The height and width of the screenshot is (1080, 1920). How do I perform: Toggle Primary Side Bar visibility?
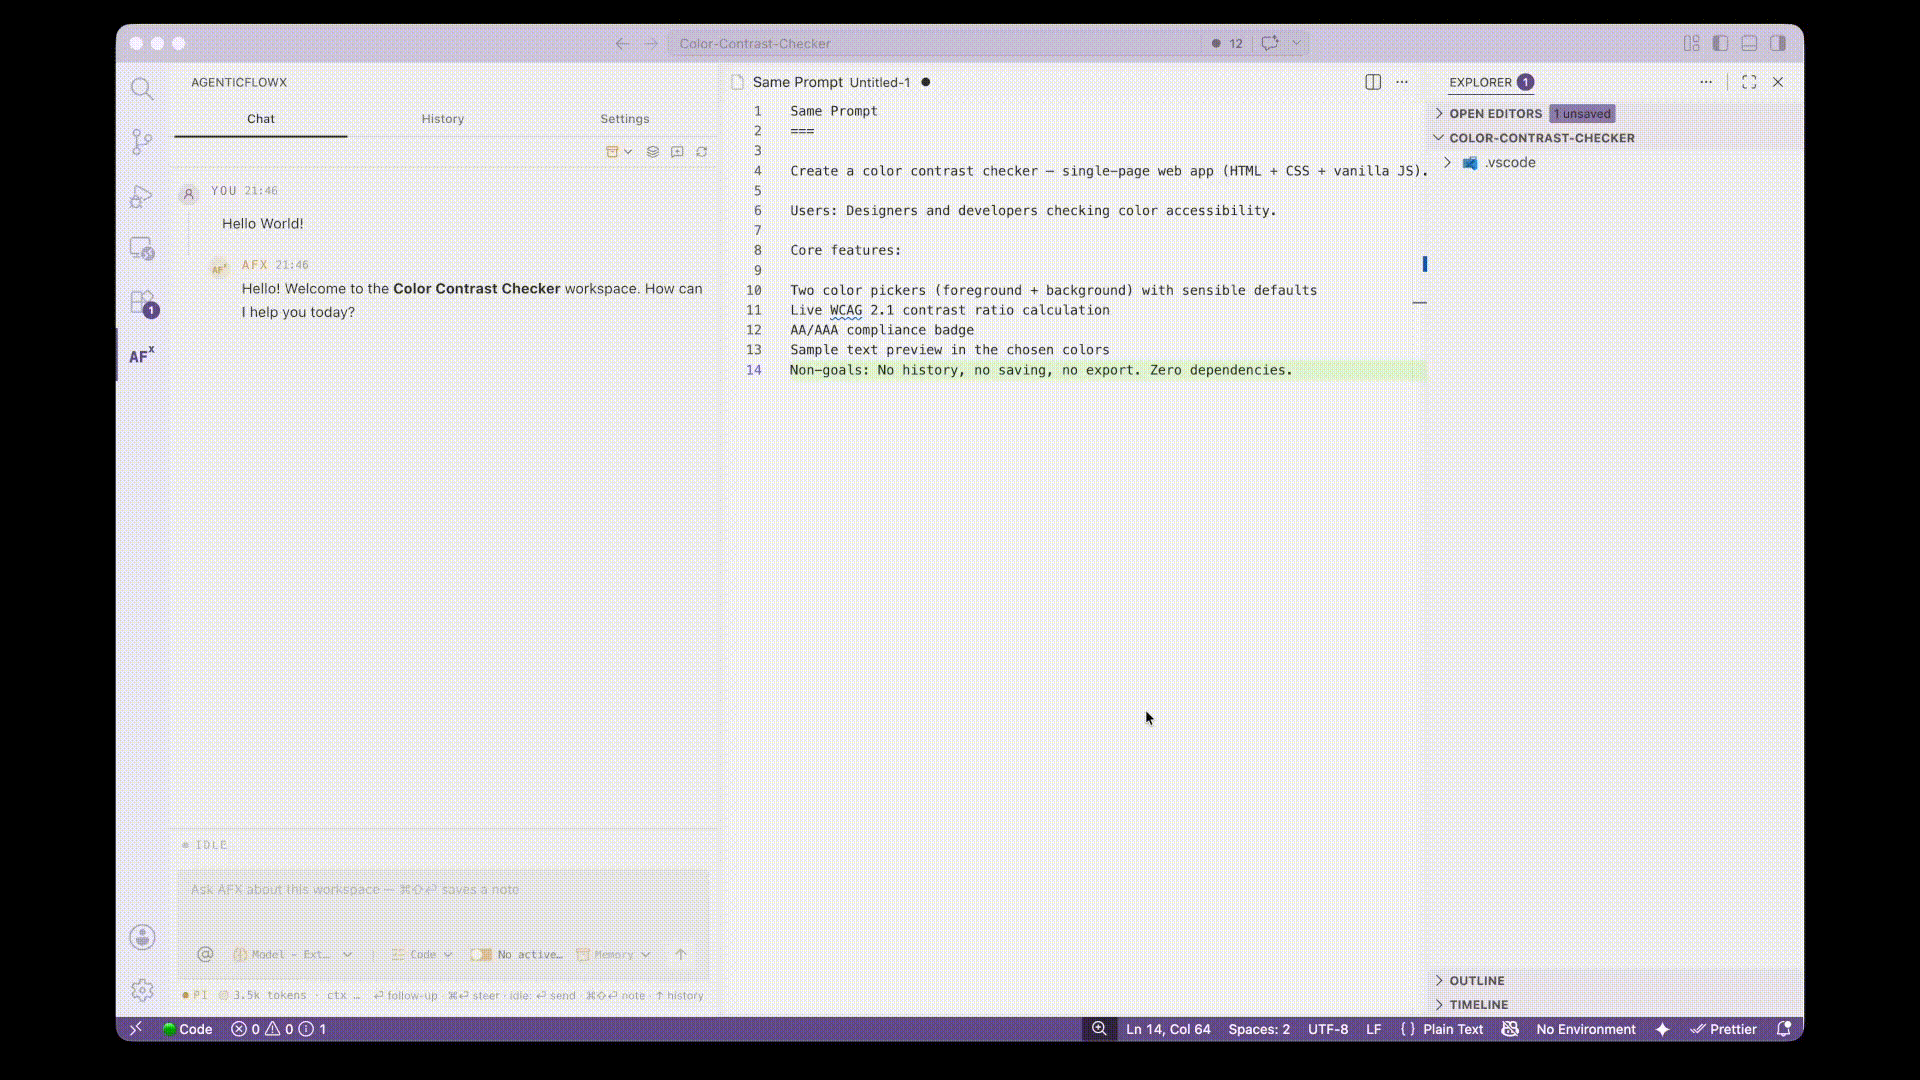tap(1720, 43)
